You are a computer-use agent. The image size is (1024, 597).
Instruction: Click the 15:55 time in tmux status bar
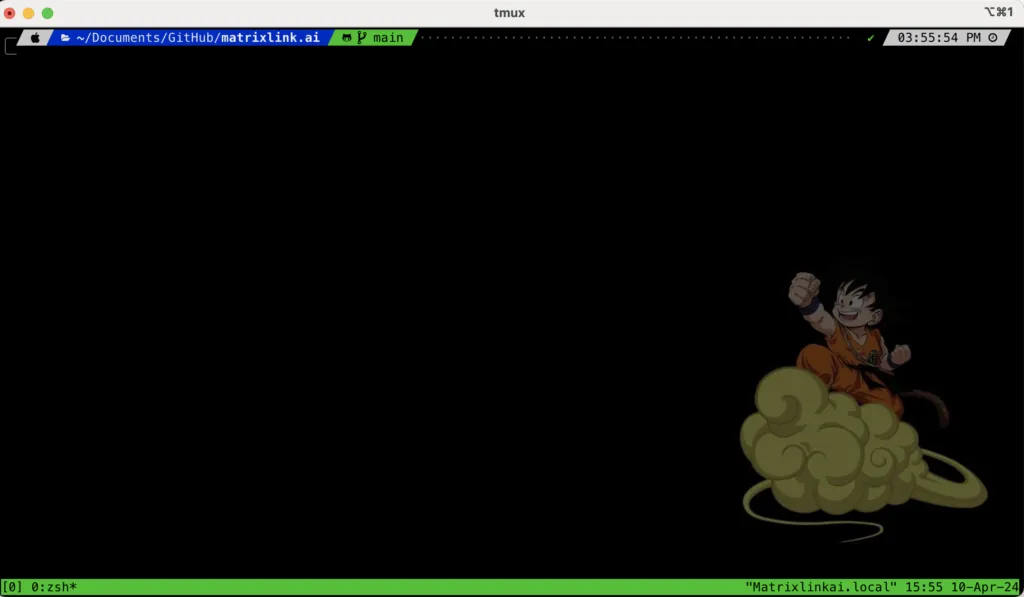tap(929, 587)
